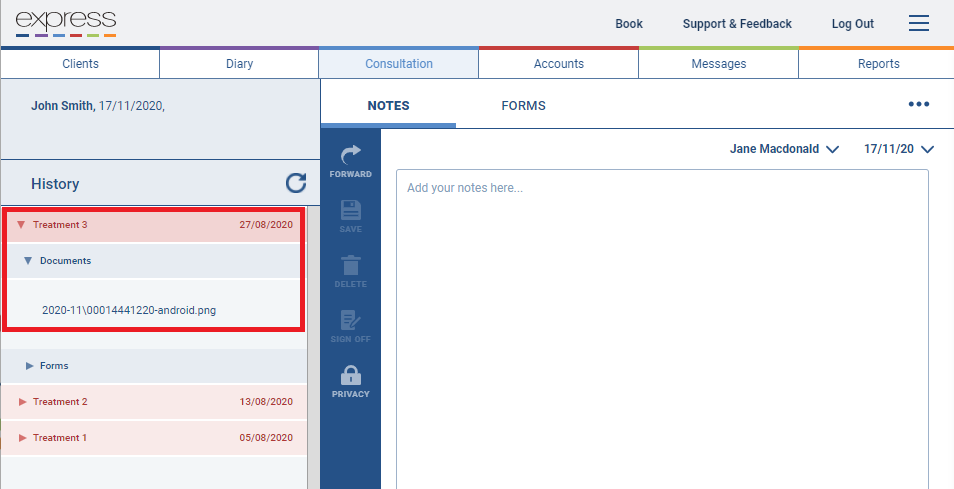Image resolution: width=954 pixels, height=489 pixels.
Task: Refresh the History panel
Action: click(x=296, y=183)
